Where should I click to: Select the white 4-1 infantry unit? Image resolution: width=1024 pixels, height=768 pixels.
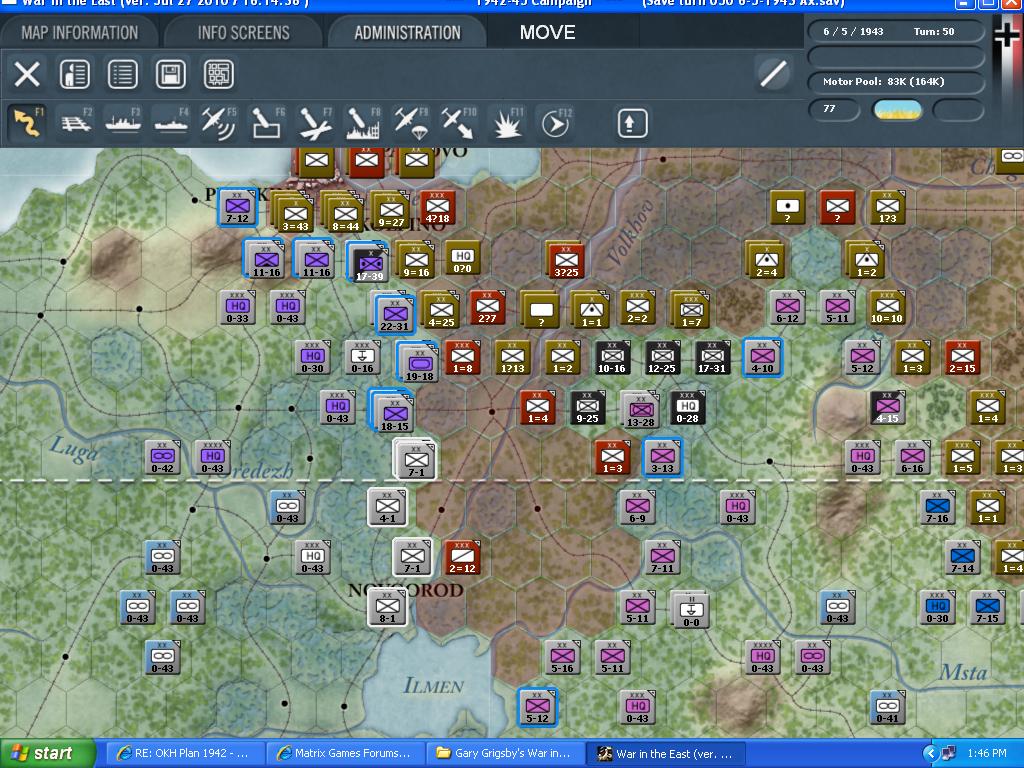tap(387, 507)
